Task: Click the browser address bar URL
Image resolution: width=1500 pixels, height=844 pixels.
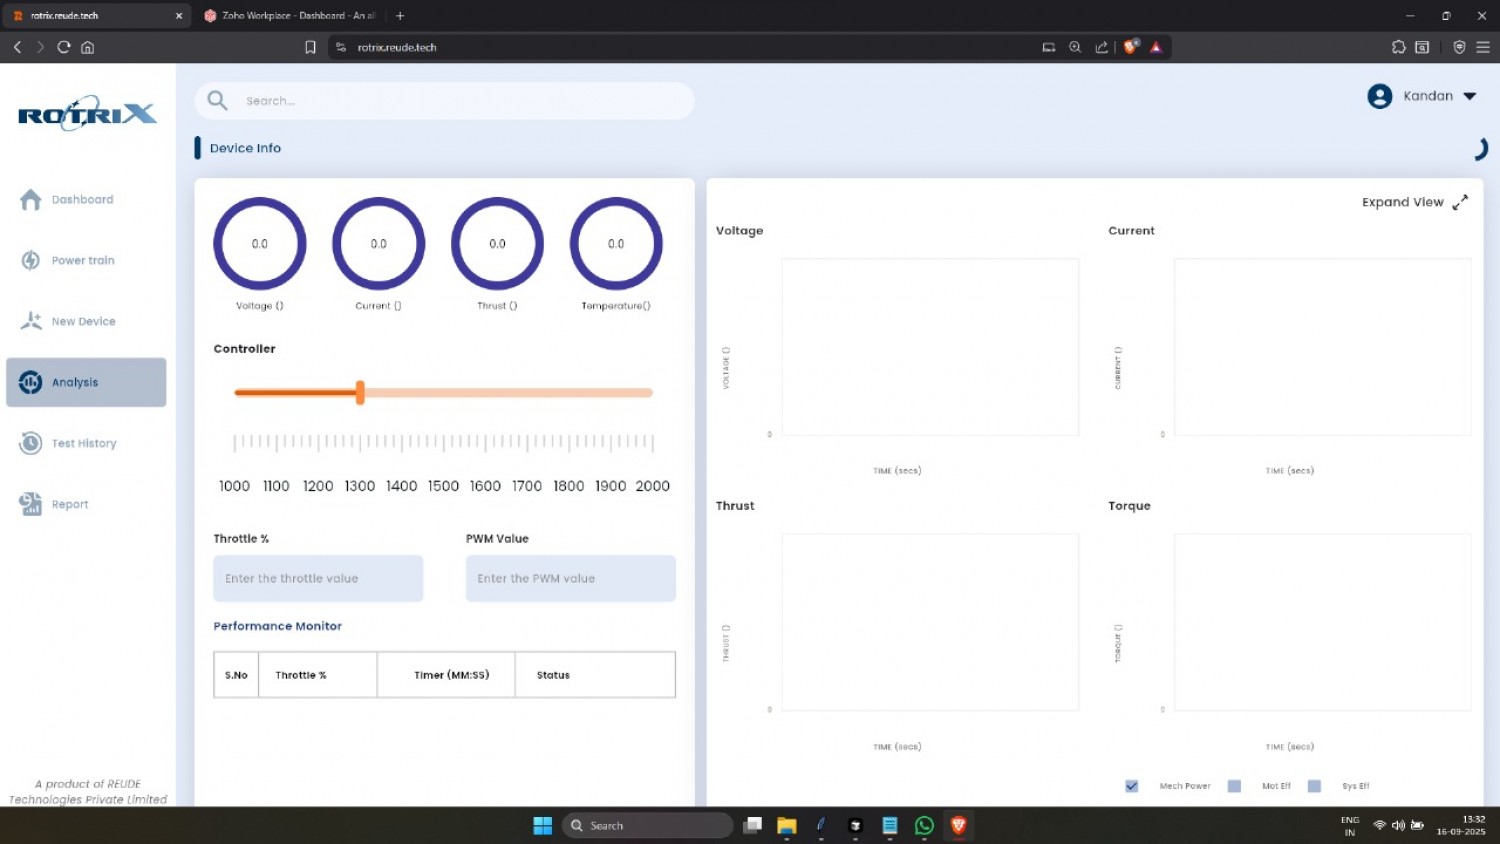Action: coord(397,47)
